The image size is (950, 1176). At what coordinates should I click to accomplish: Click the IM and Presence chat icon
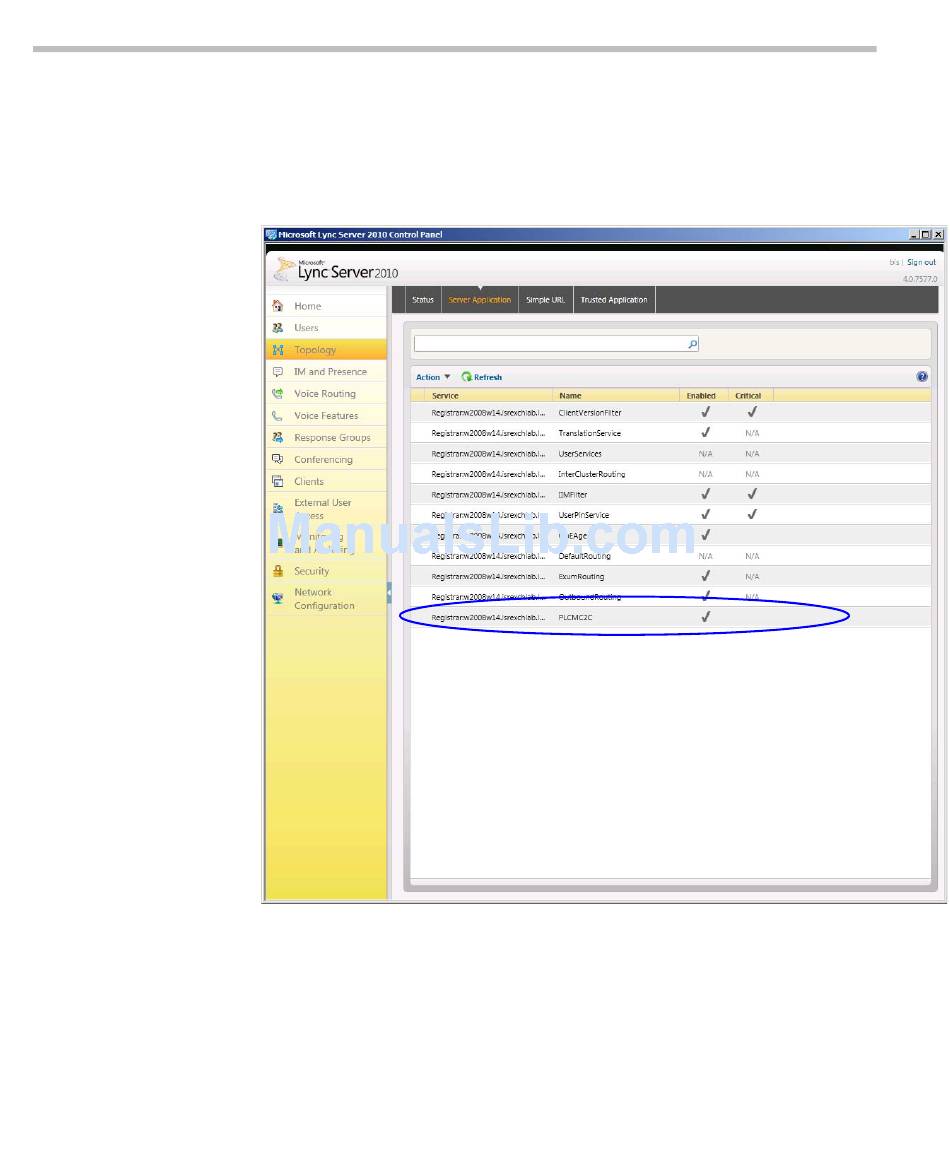pos(277,371)
